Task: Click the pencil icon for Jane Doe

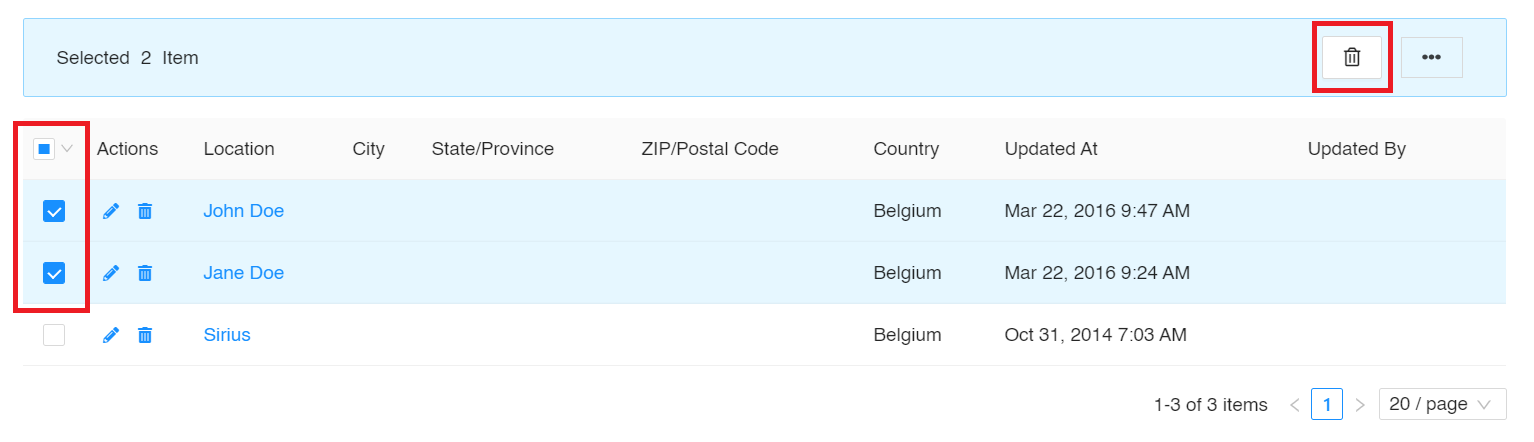Action: (111, 273)
